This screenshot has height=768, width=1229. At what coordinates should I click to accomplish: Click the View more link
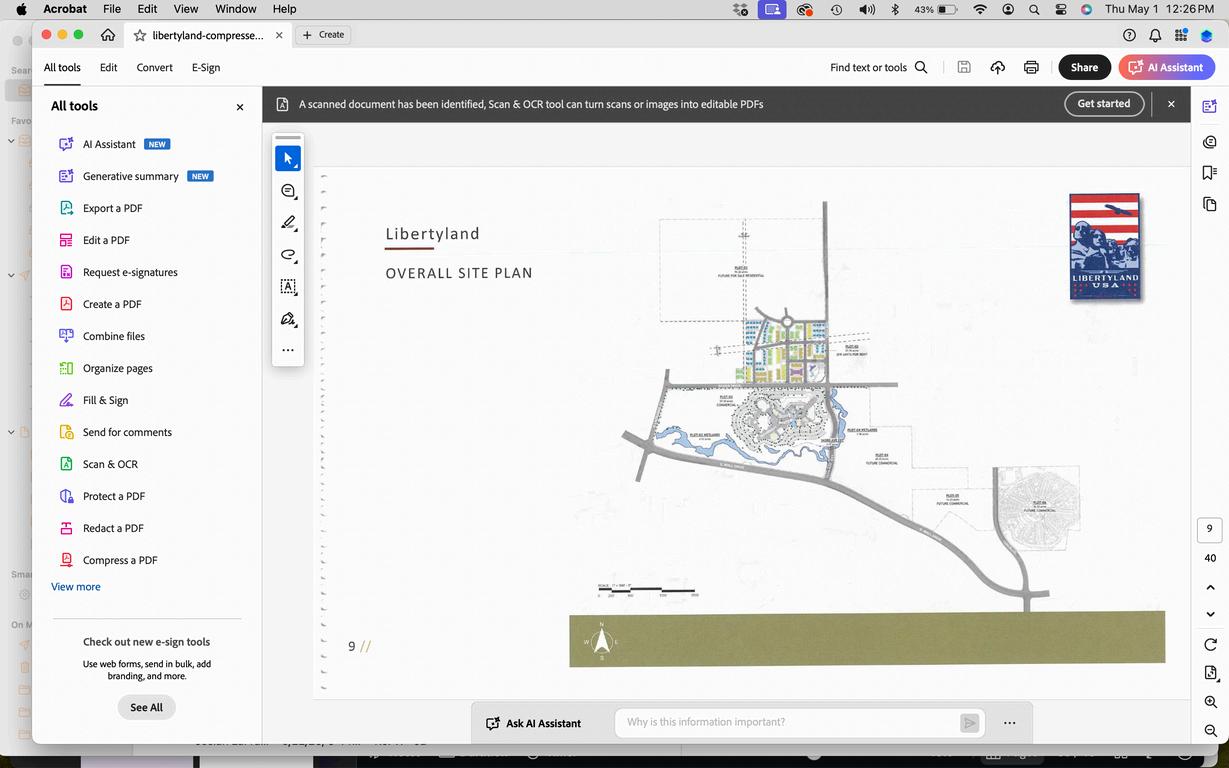click(x=76, y=587)
